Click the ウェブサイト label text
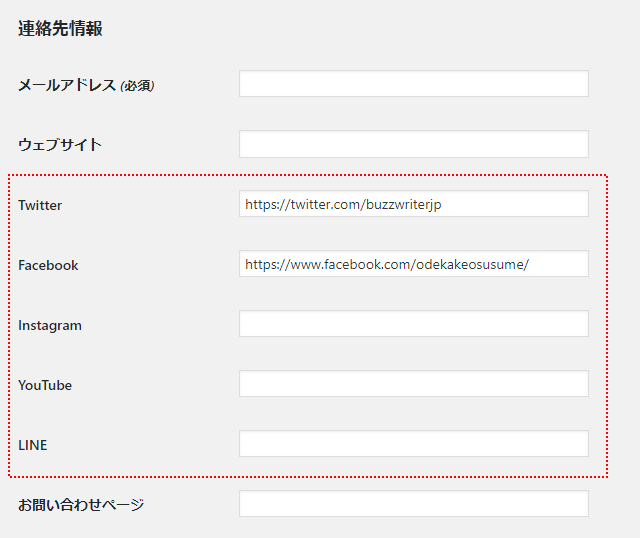 coord(60,144)
